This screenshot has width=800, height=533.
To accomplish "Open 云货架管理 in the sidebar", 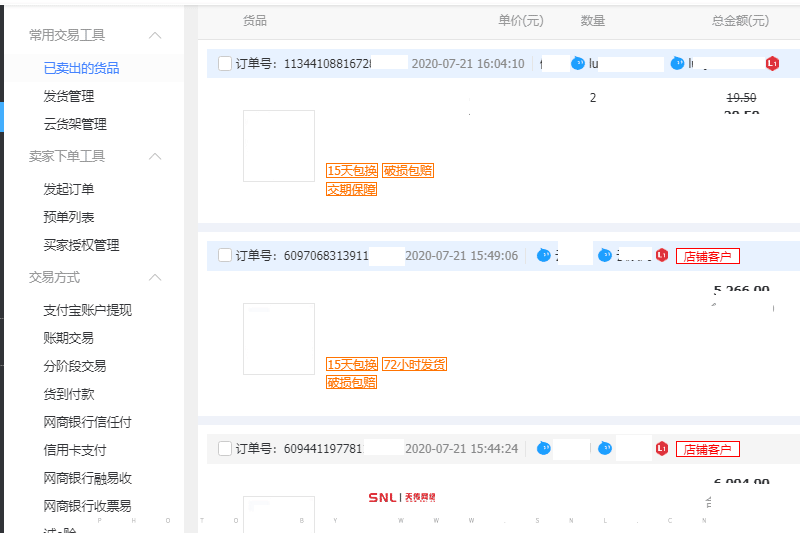I will click(74, 124).
